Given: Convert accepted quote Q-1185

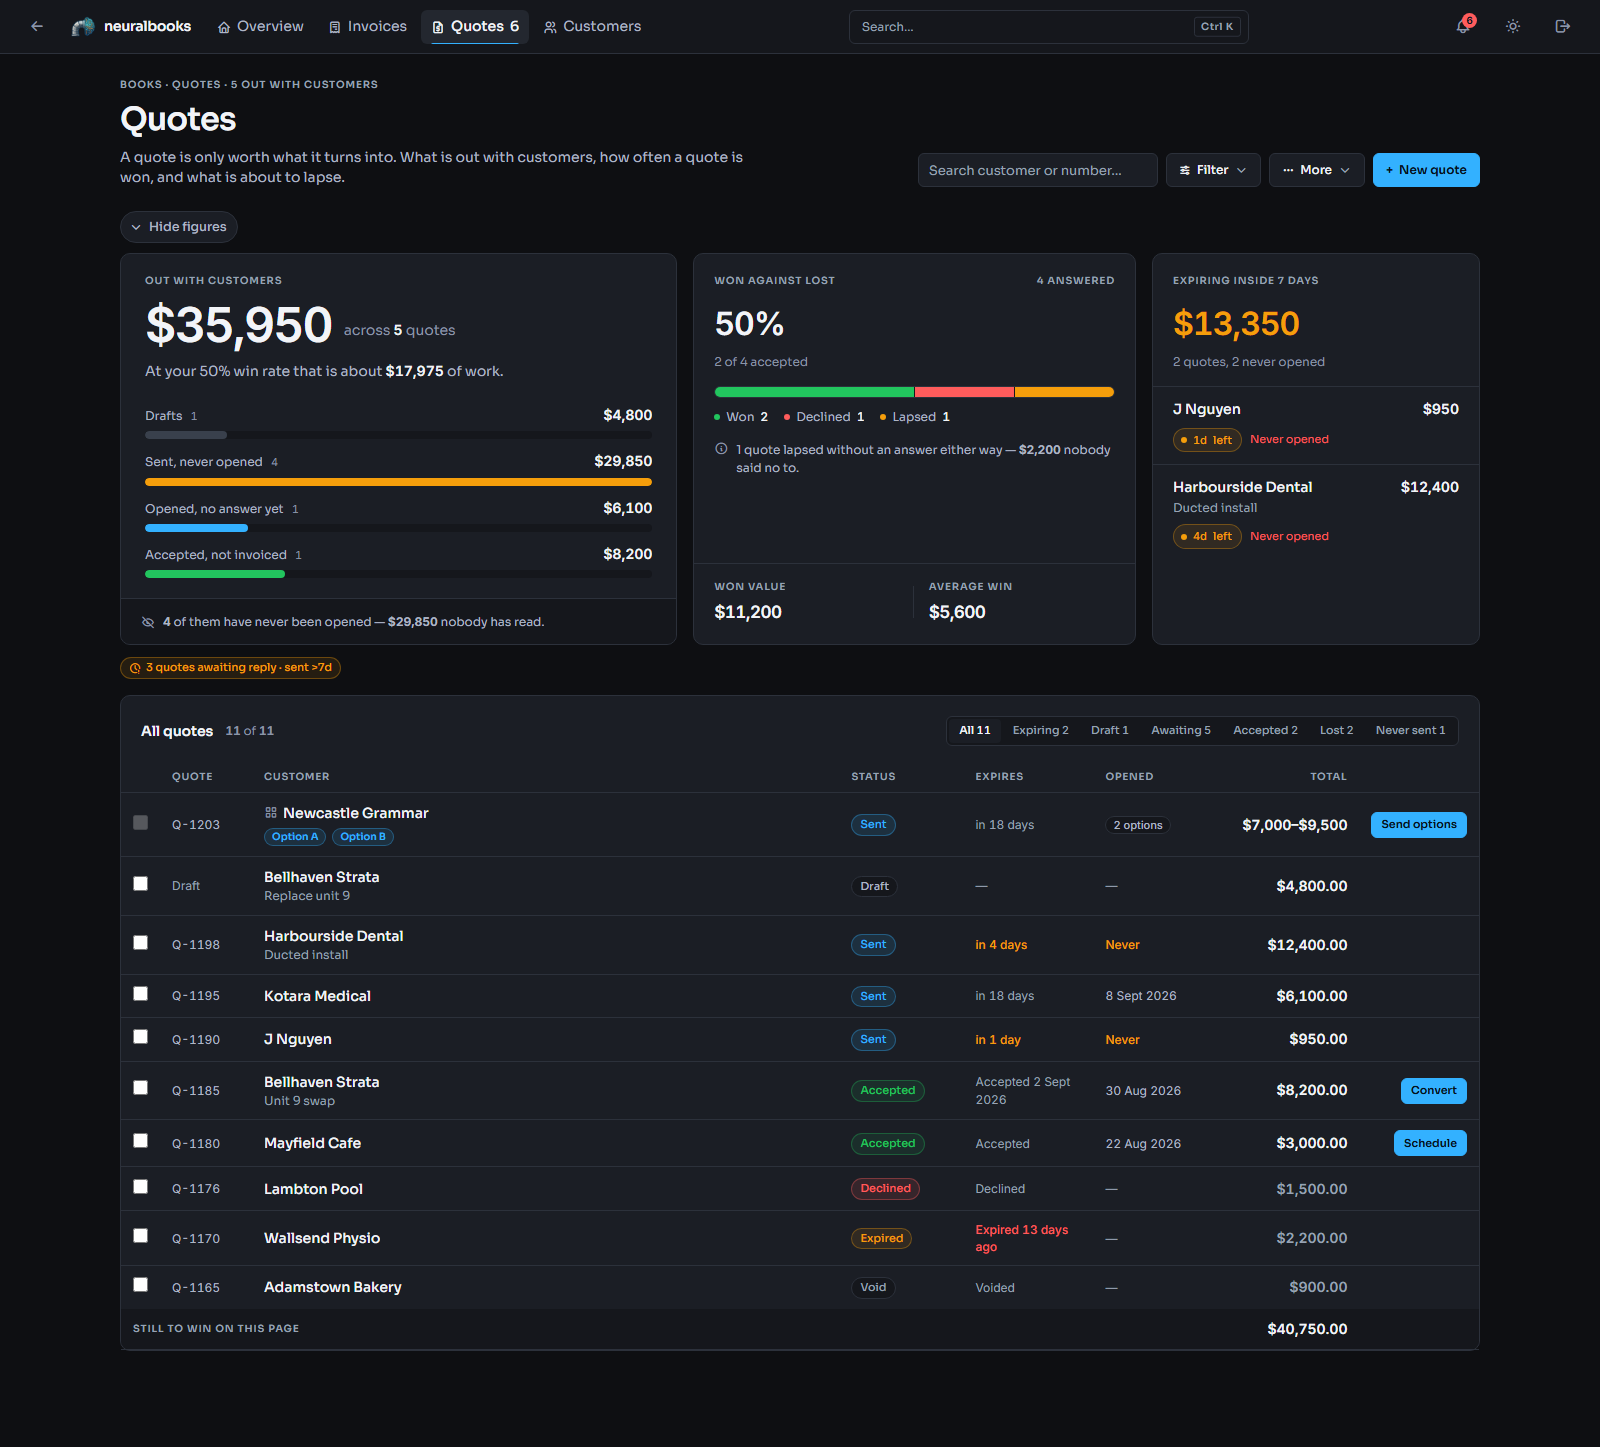Looking at the screenshot, I should pos(1433,1091).
